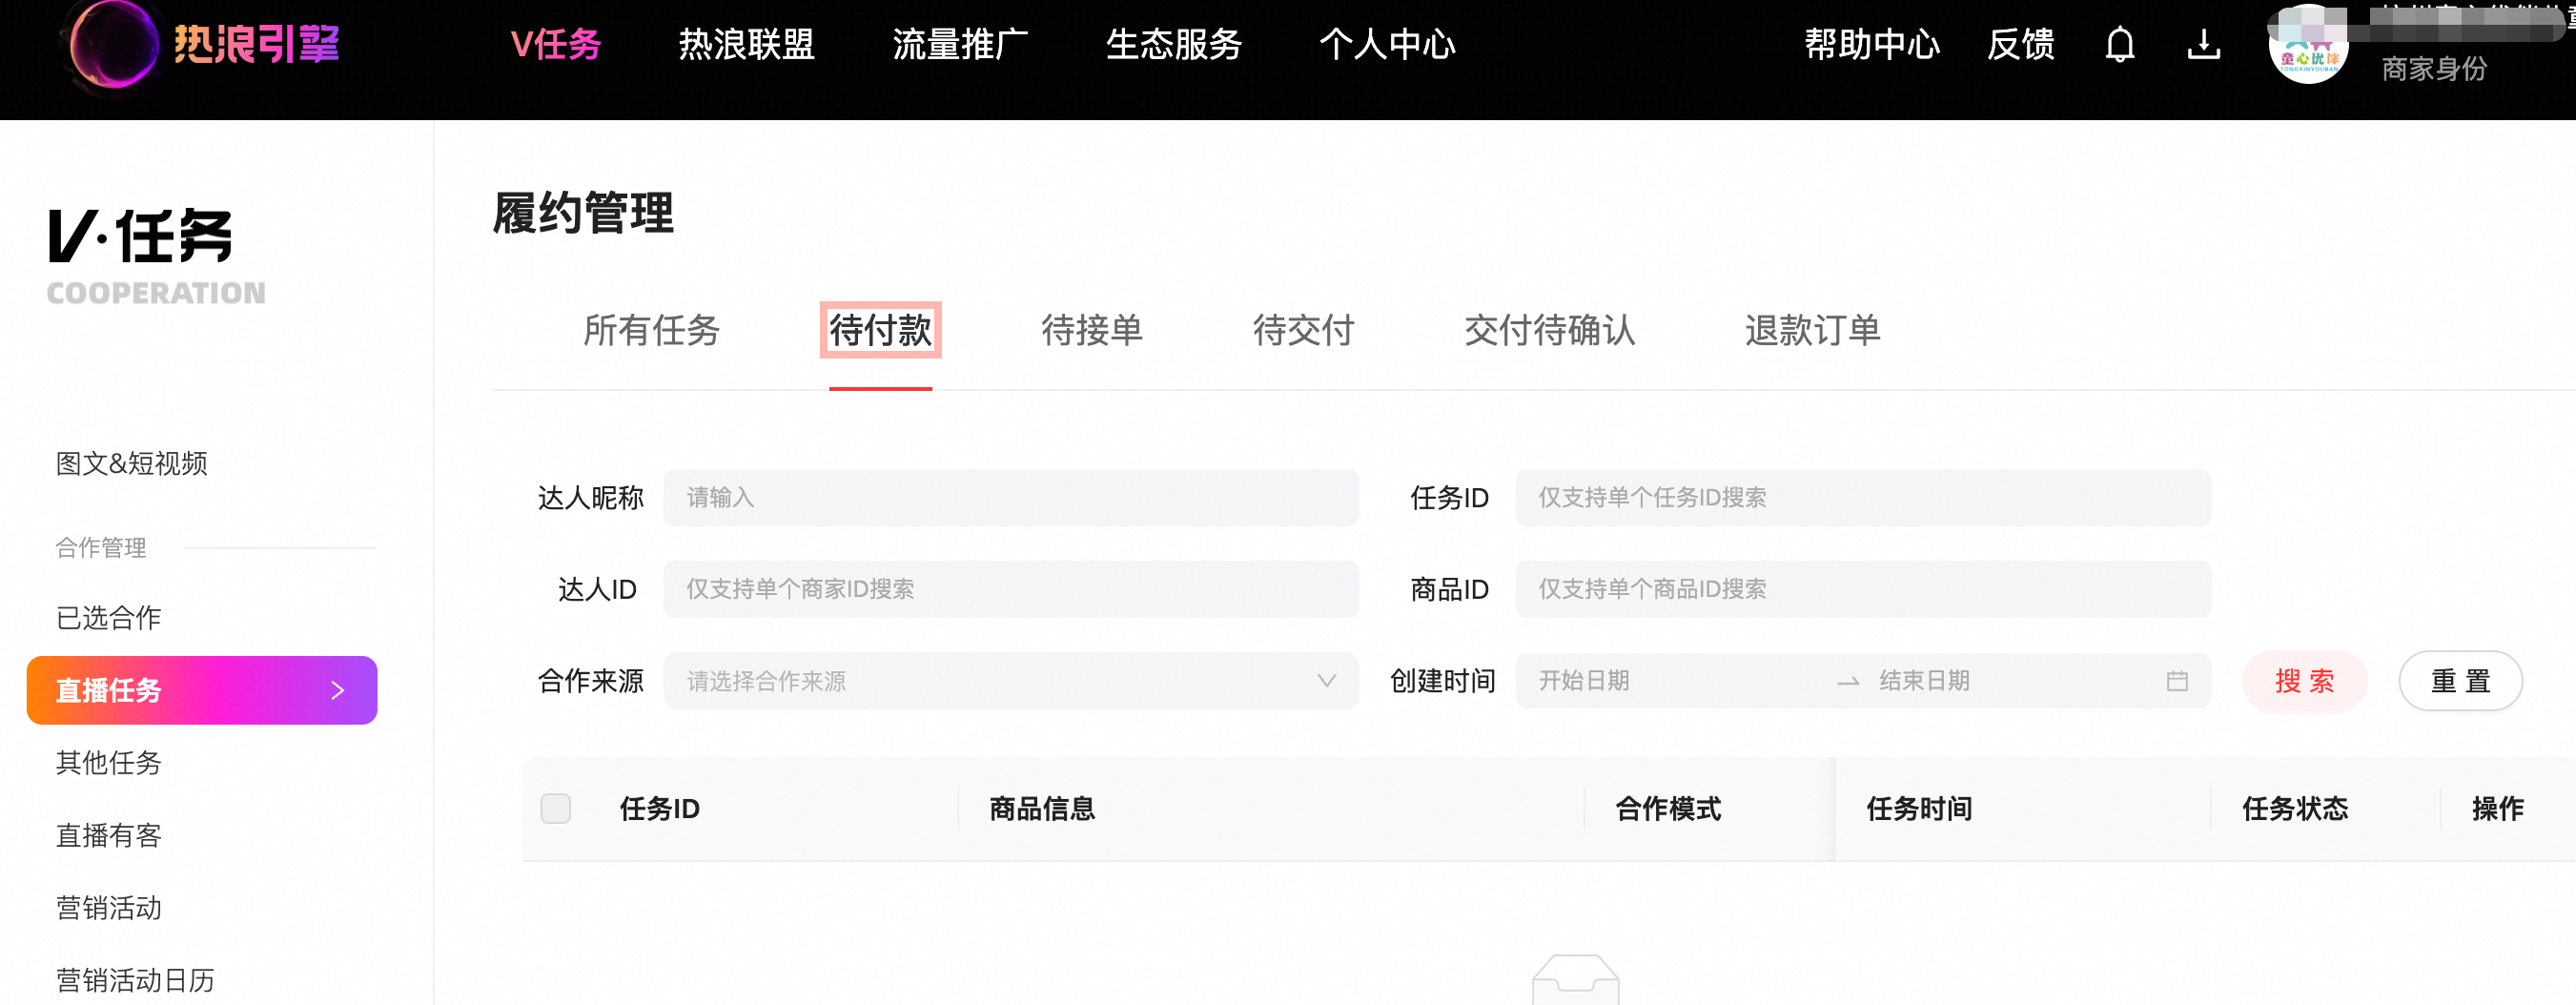The image size is (2576, 1005).
Task: Click the chevron arrow on 直播任务
Action: point(338,690)
